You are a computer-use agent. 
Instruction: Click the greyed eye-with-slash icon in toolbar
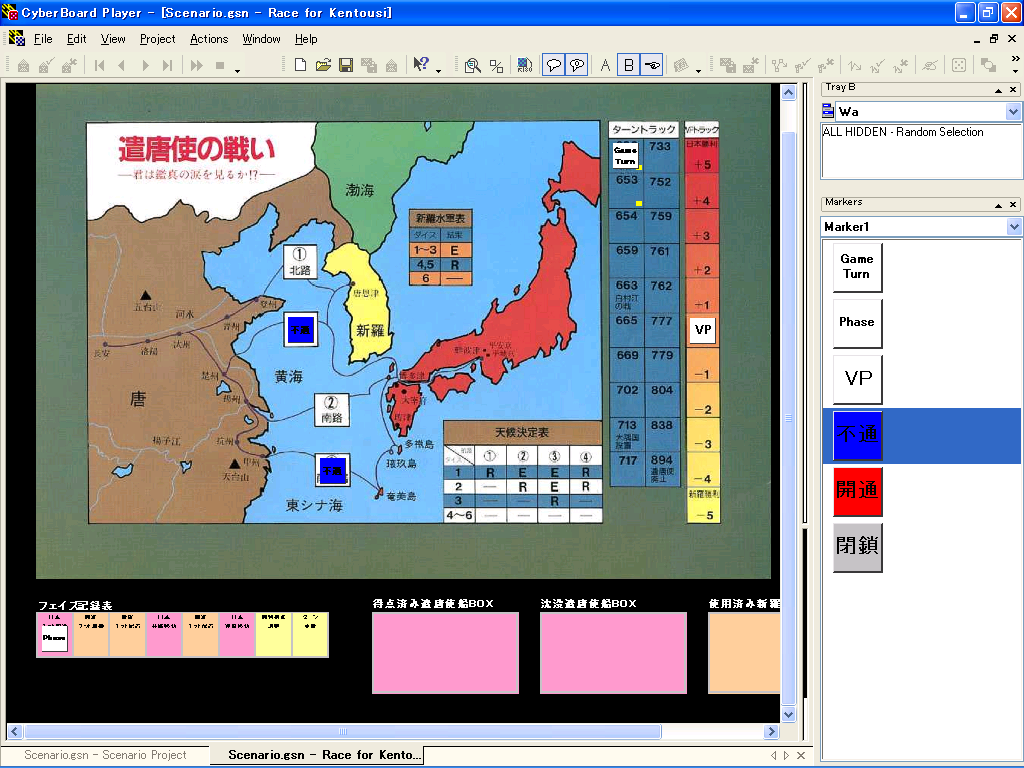pyautogui.click(x=930, y=65)
